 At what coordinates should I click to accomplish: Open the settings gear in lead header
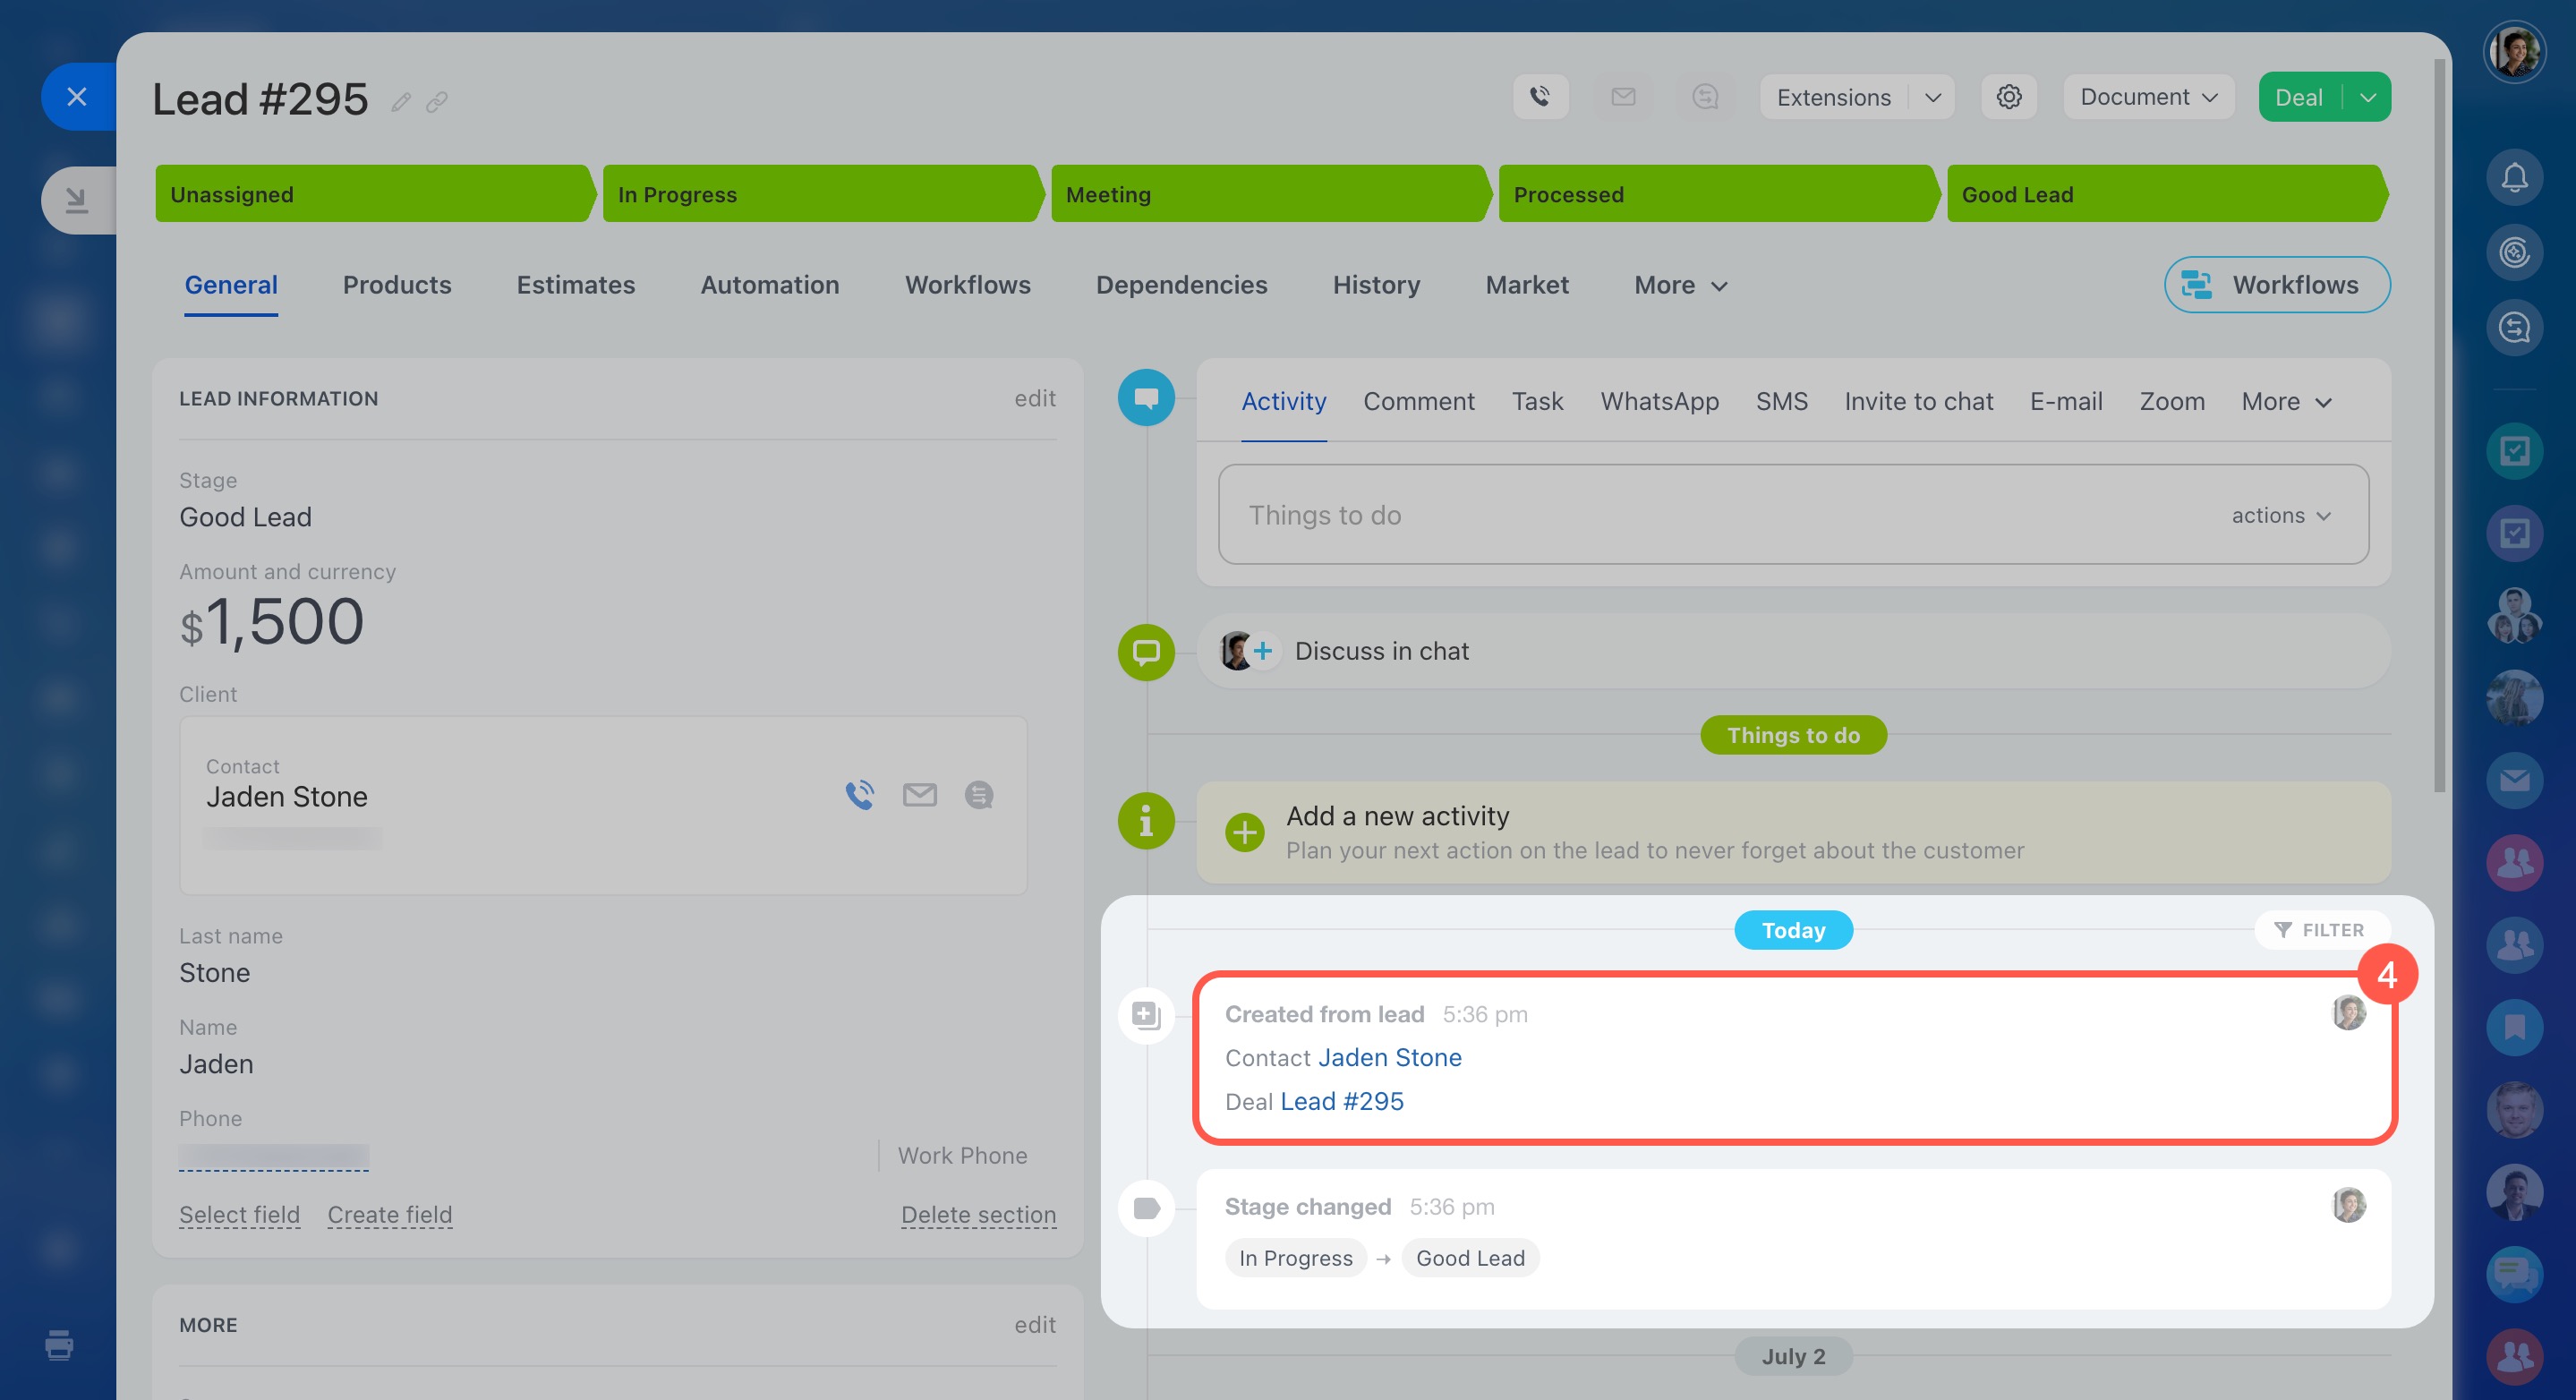tap(2008, 97)
